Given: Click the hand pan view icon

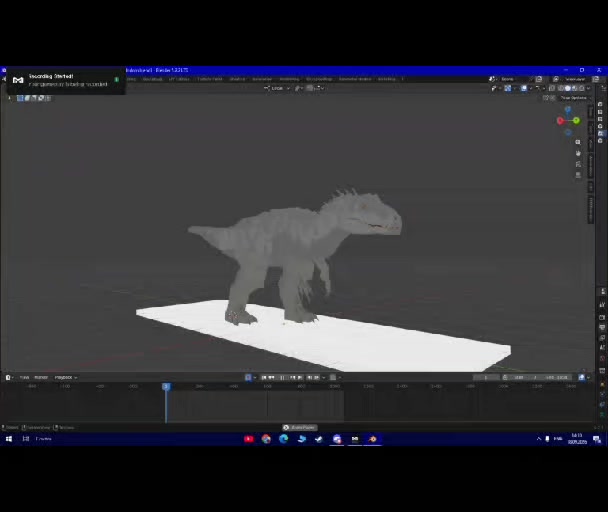Looking at the screenshot, I should pyautogui.click(x=578, y=153).
